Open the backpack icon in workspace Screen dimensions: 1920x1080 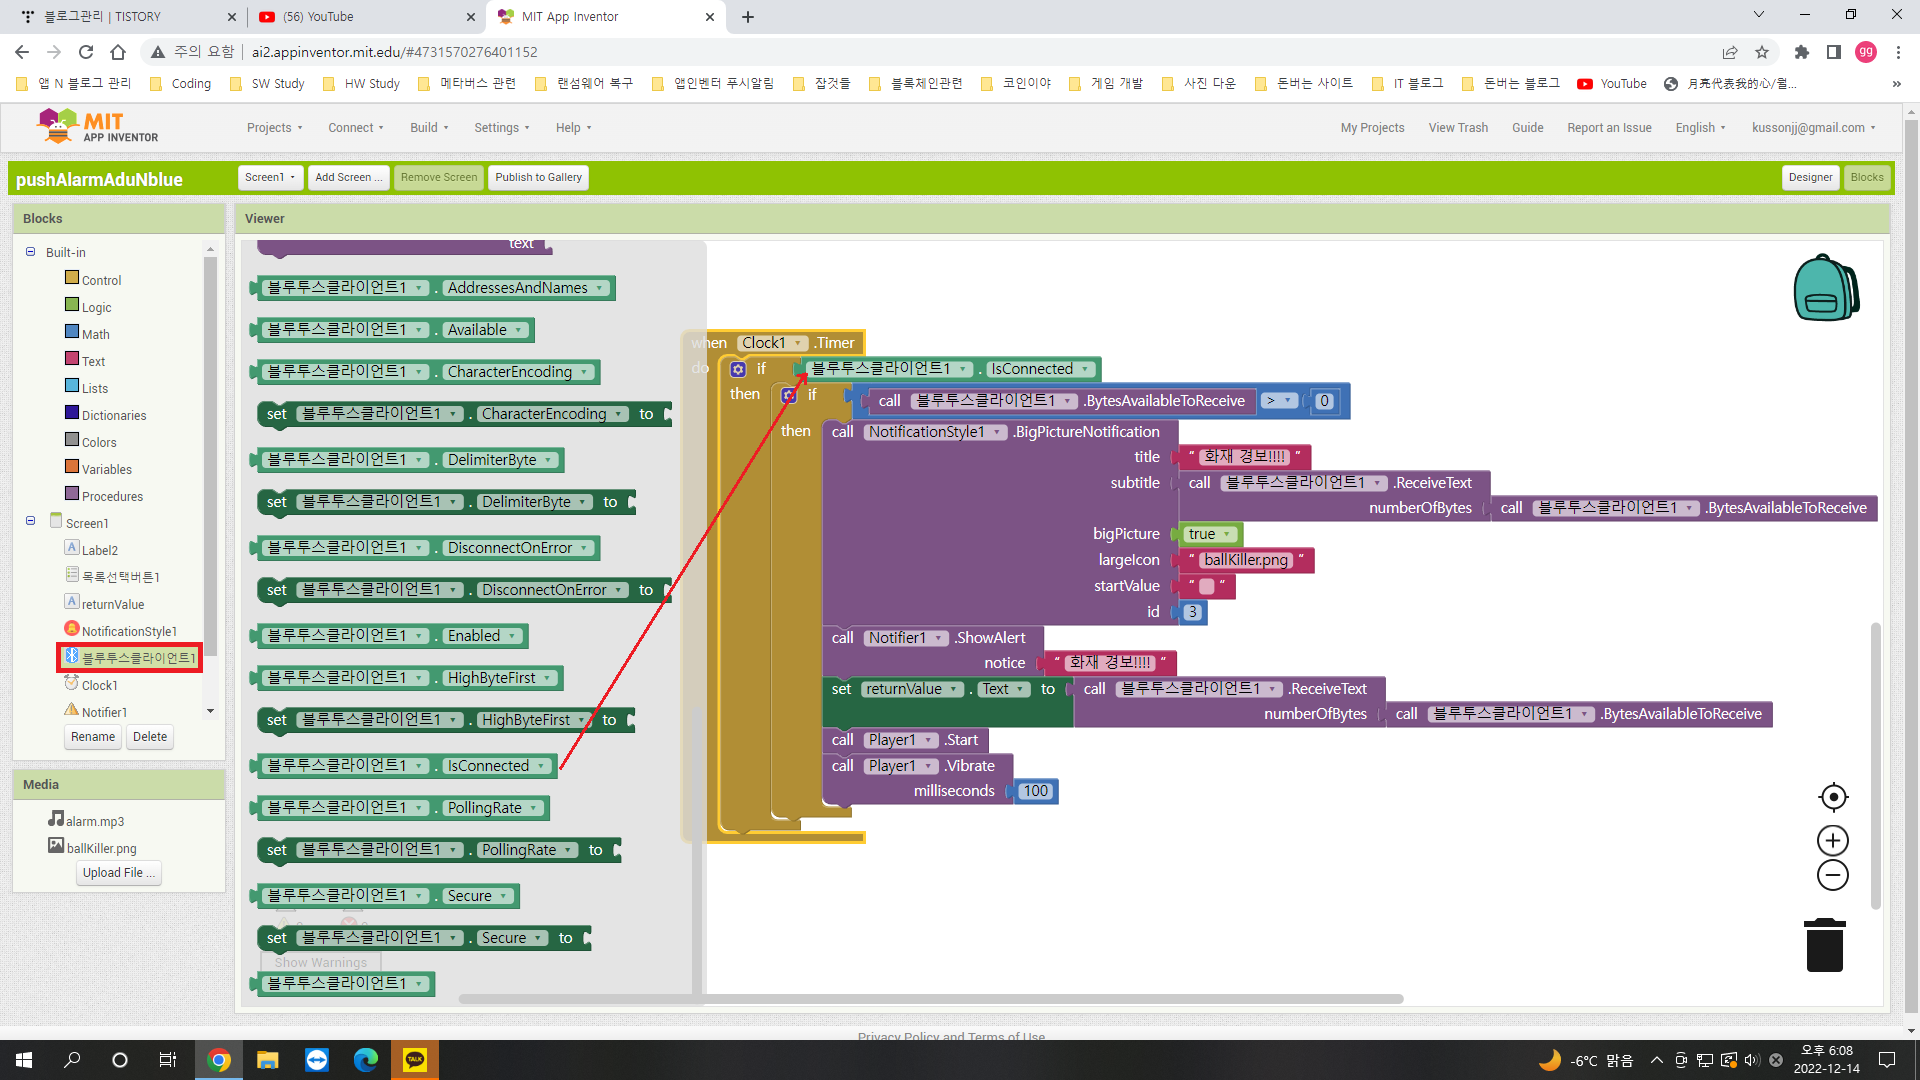click(1825, 288)
